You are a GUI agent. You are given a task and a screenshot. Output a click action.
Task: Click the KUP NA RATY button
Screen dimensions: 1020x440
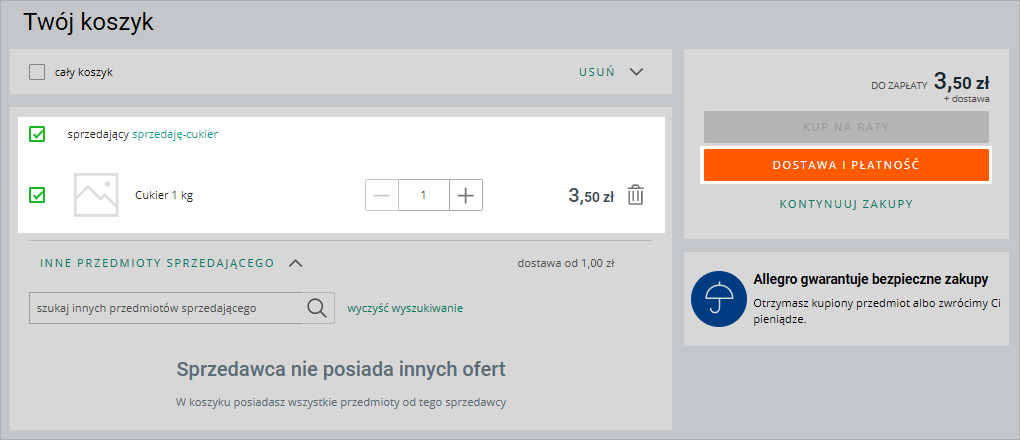[x=846, y=127]
